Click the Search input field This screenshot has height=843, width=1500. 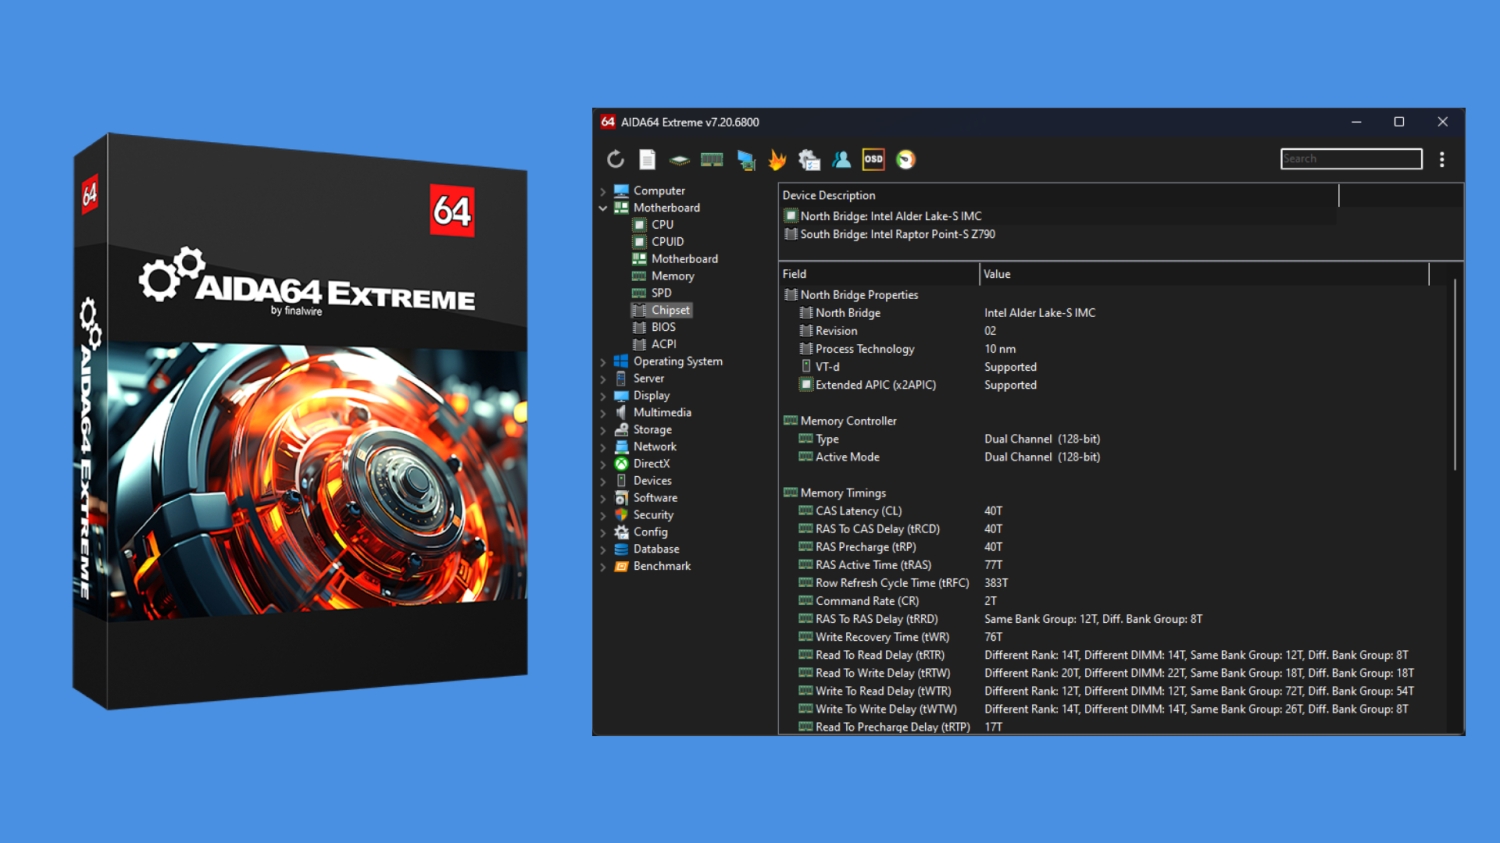(1351, 159)
